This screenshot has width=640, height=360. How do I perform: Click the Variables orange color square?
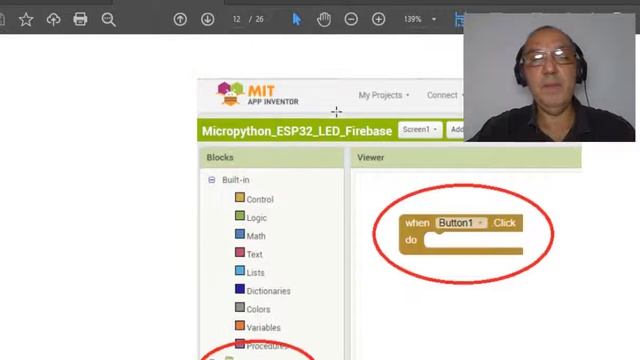pyautogui.click(x=240, y=326)
